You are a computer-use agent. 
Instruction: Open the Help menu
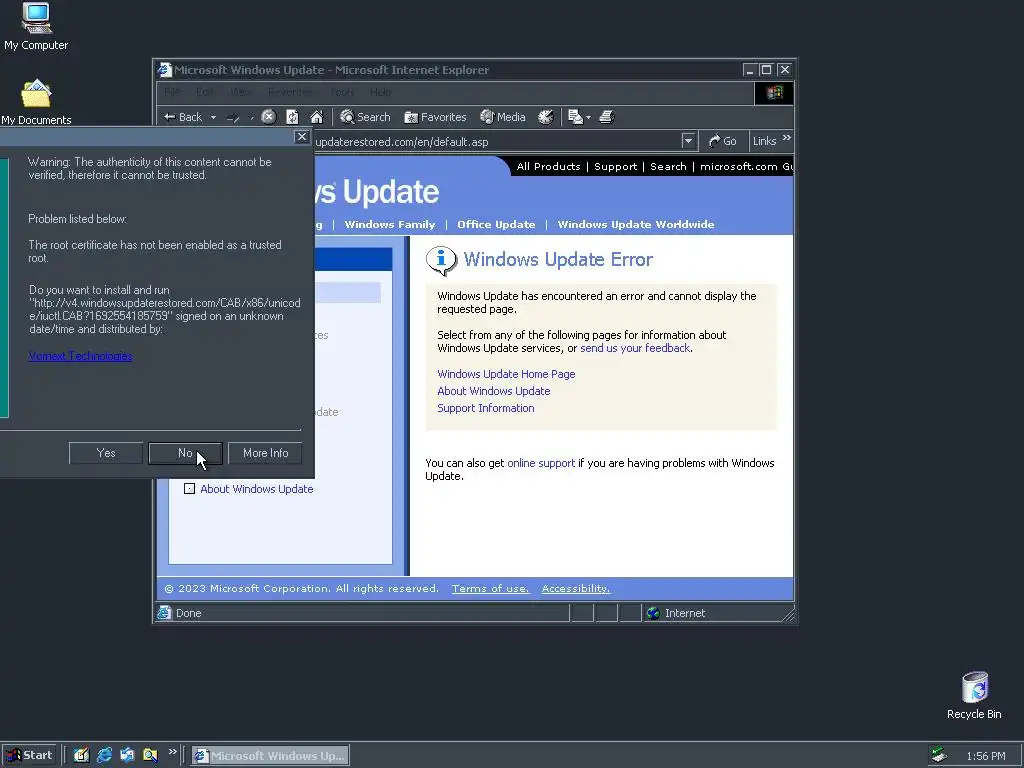click(x=381, y=92)
